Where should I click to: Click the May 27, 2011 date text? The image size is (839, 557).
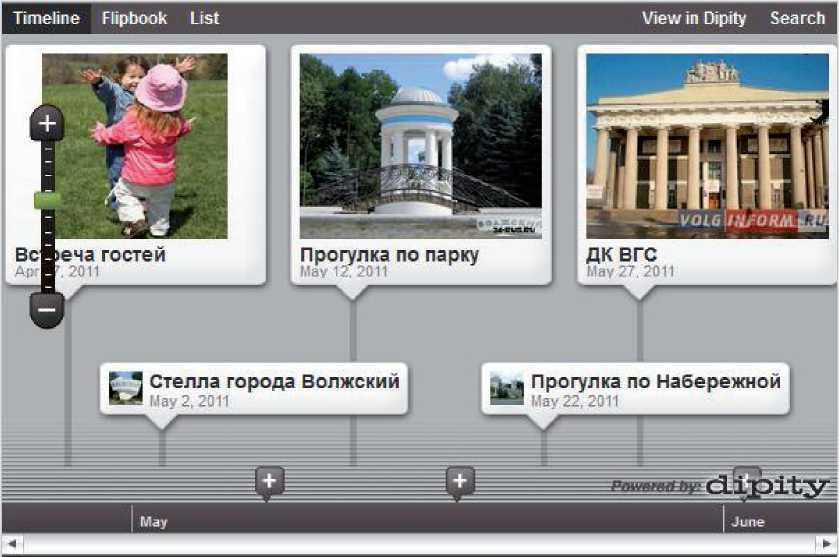click(630, 272)
